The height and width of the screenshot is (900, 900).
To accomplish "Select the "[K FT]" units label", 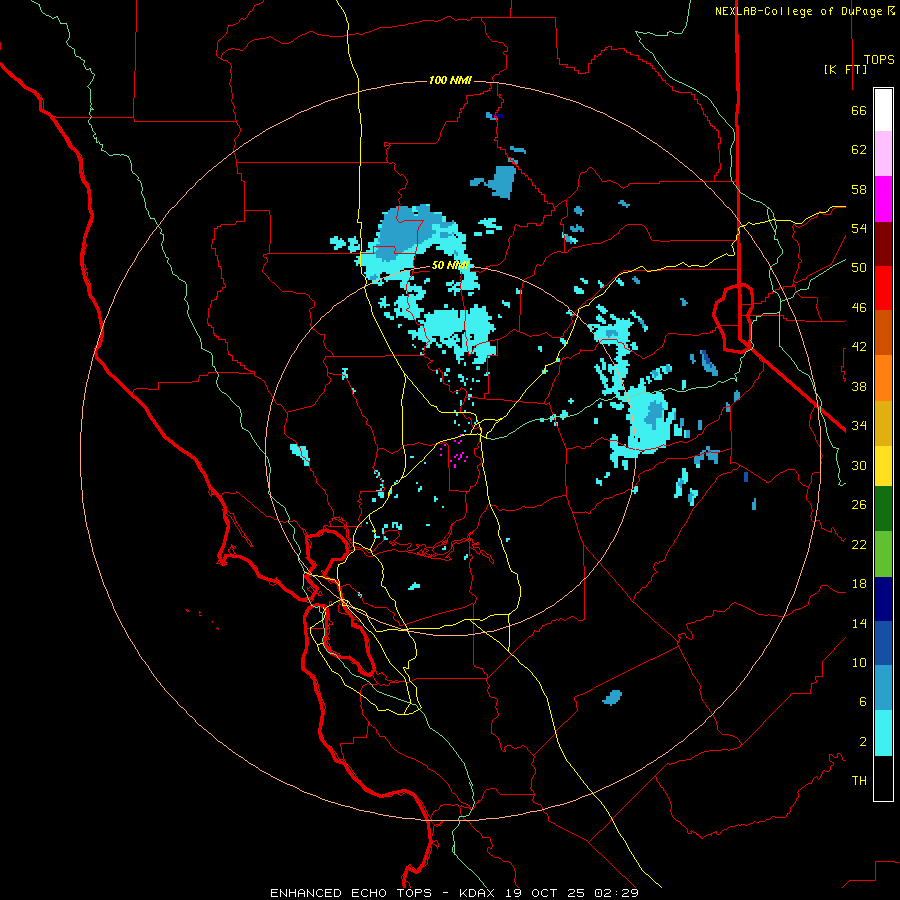I will 845,69.
